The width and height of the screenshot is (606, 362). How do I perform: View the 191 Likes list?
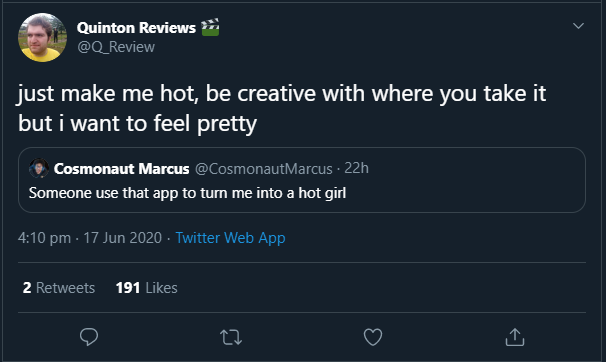pos(146,288)
